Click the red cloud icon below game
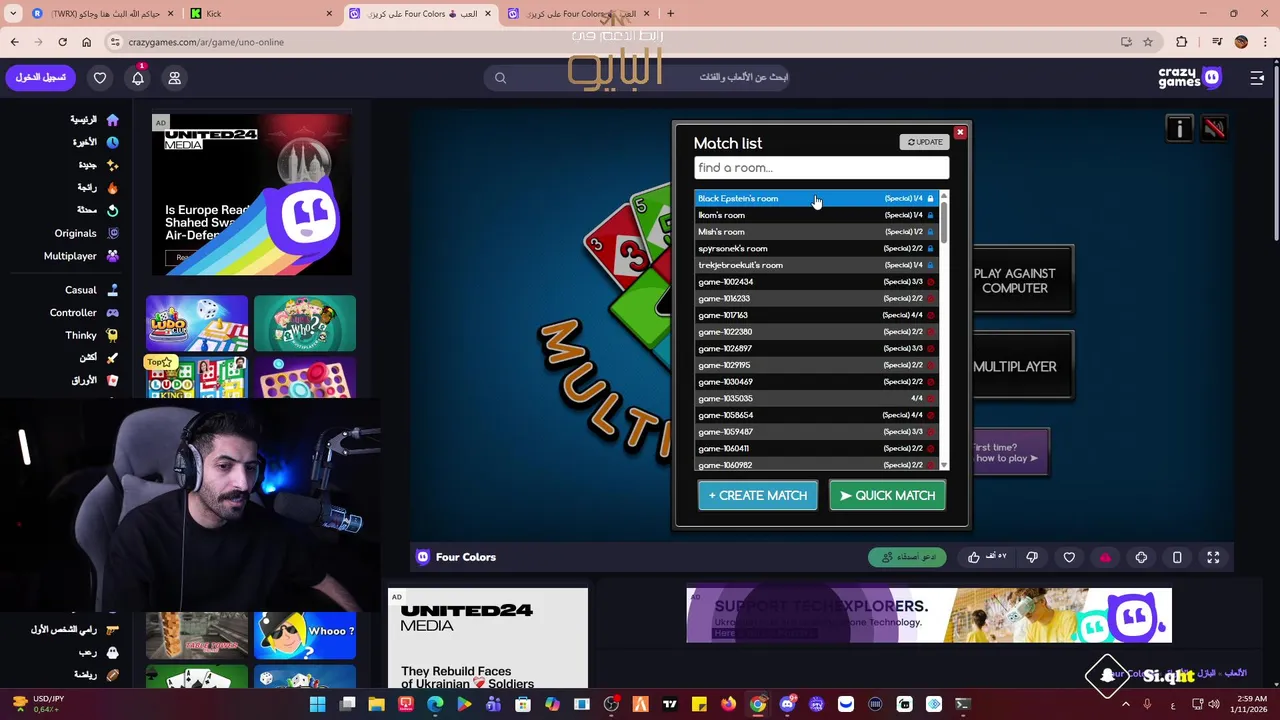The image size is (1280, 720). pos(1105,557)
